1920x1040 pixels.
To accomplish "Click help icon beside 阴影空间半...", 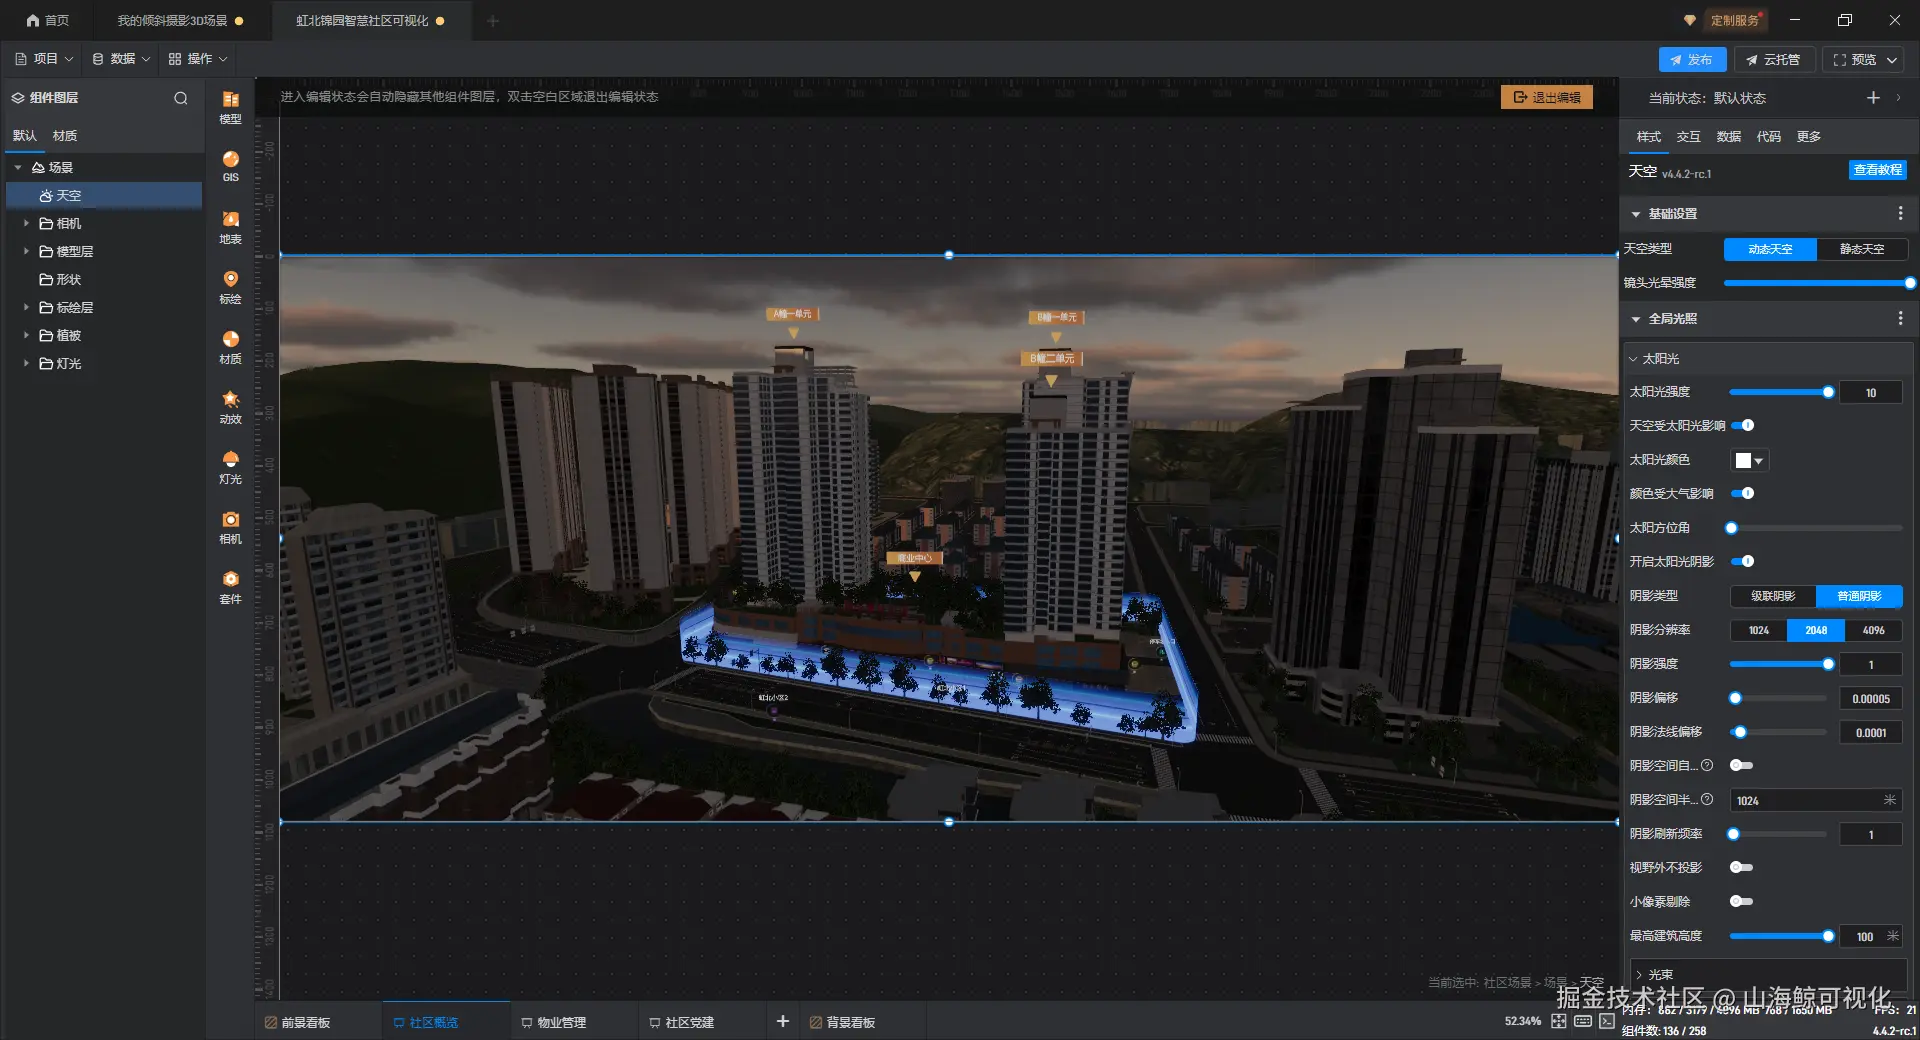I will point(1707,799).
